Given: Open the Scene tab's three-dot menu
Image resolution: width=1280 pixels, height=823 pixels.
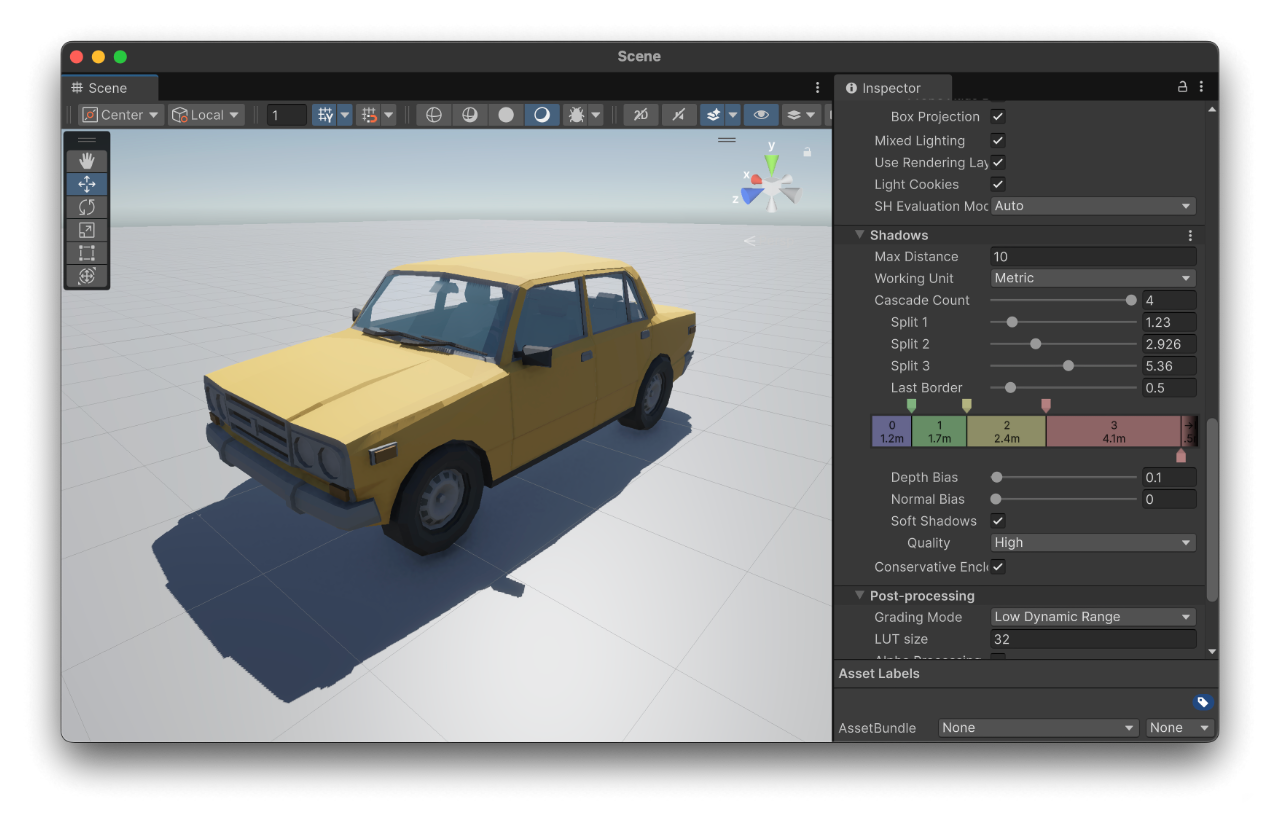Looking at the screenshot, I should pos(817,88).
